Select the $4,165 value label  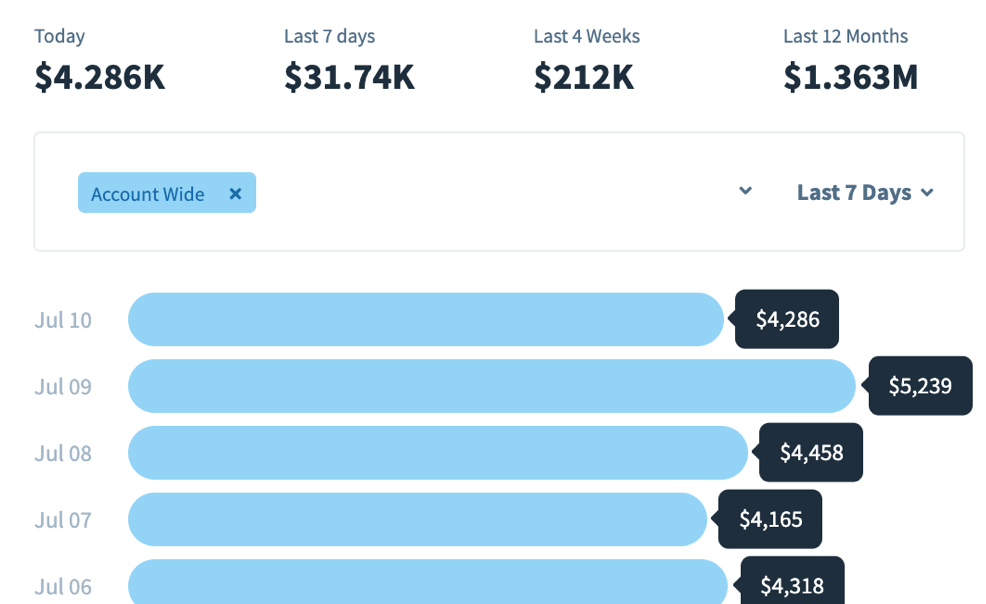click(x=770, y=519)
